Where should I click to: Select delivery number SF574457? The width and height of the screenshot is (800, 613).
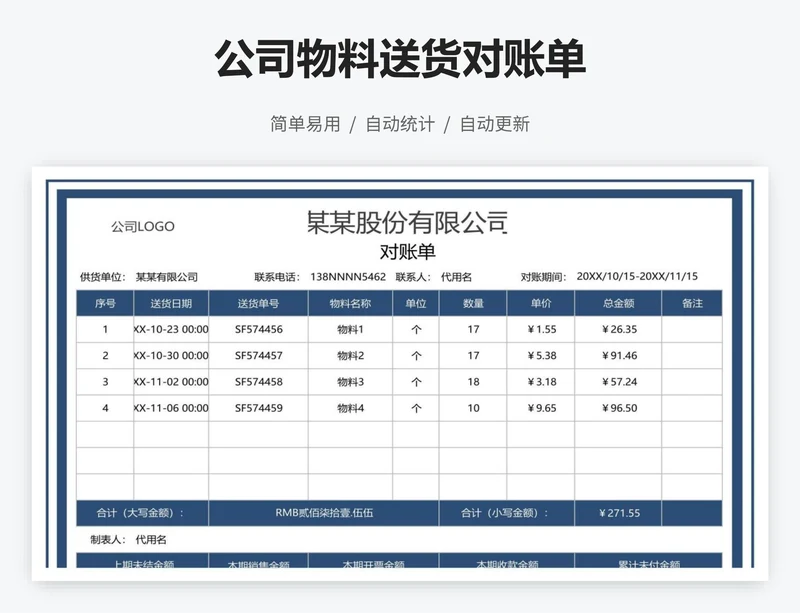pos(259,356)
